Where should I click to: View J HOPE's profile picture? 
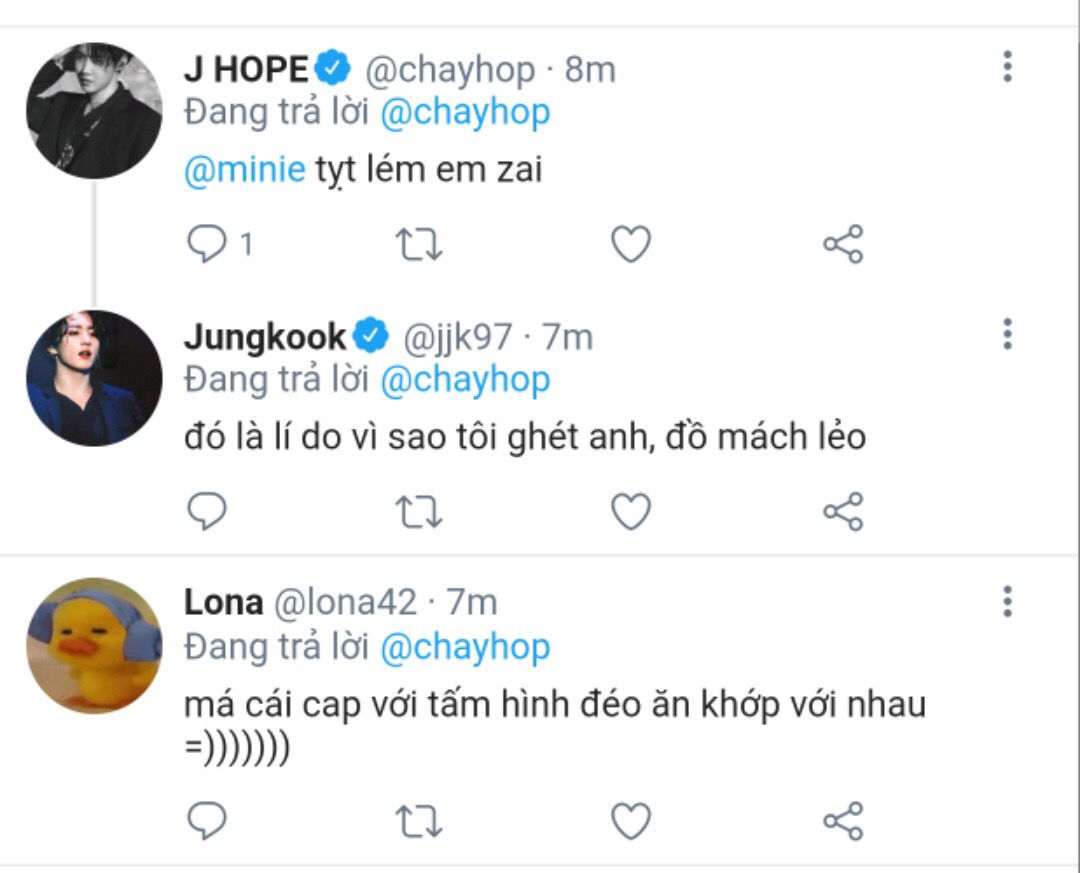94,110
